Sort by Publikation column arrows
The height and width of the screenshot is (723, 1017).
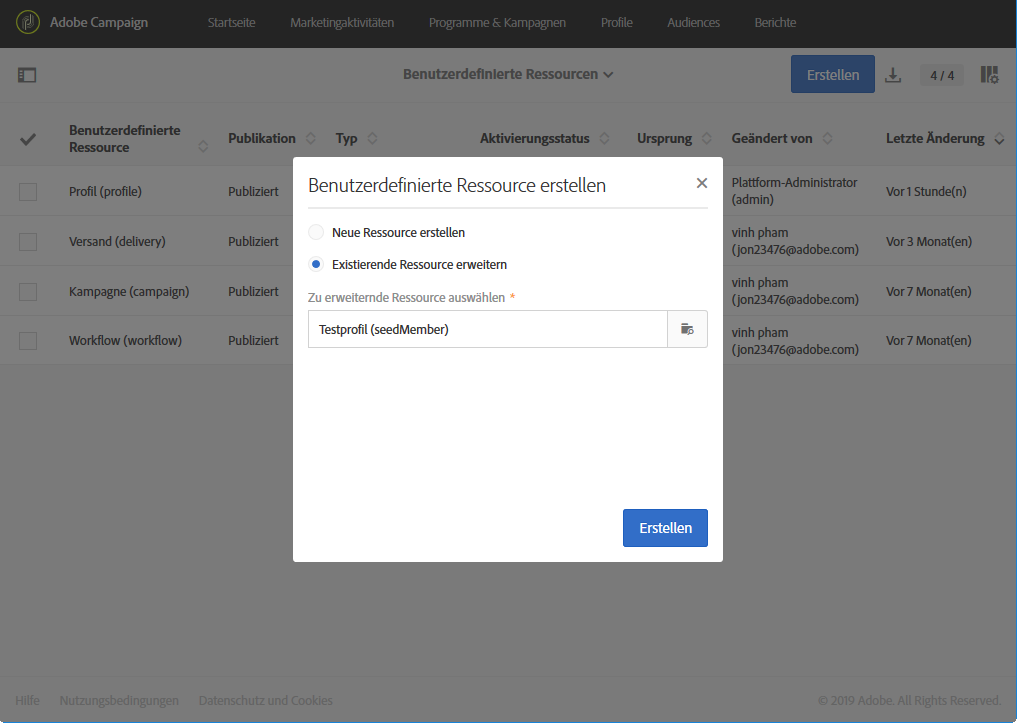(311, 138)
